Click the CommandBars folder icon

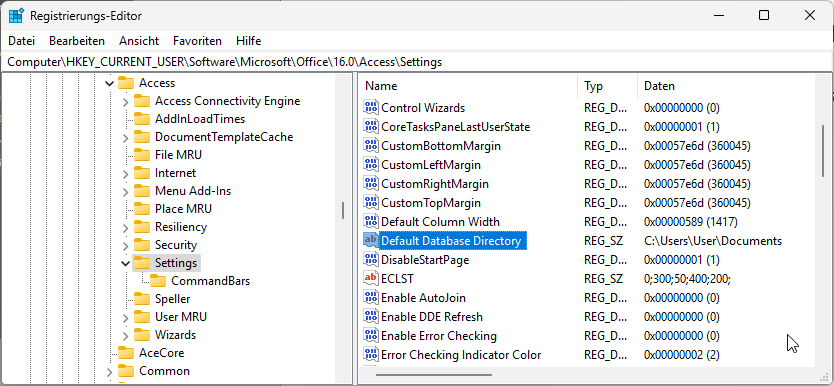point(158,281)
